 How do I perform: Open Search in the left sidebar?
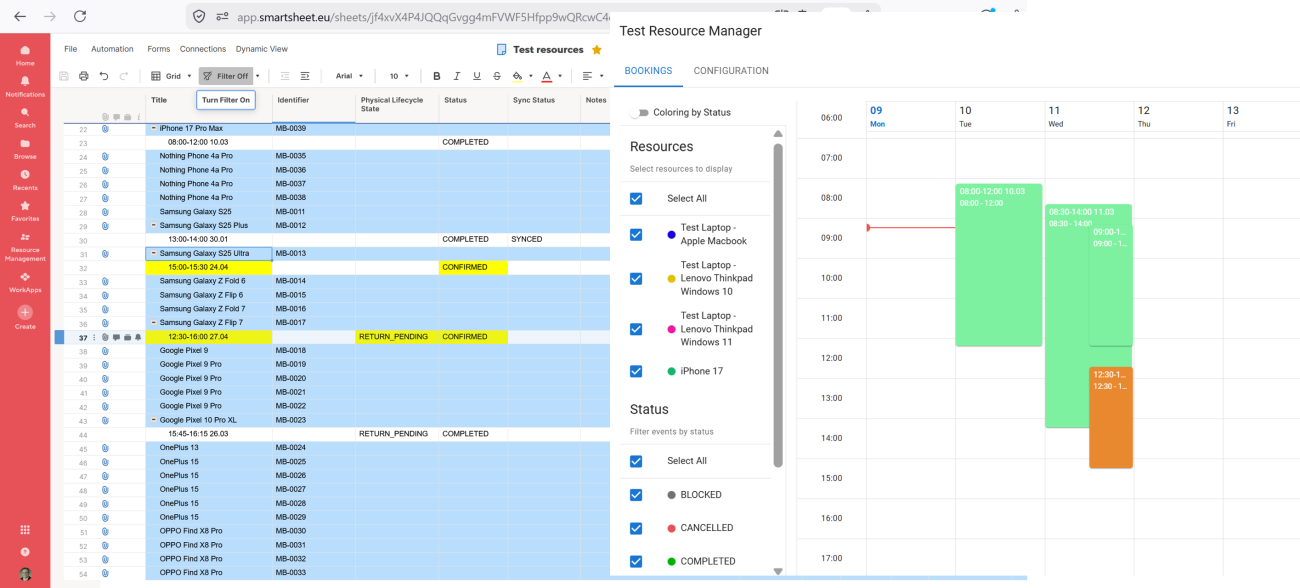[25, 117]
